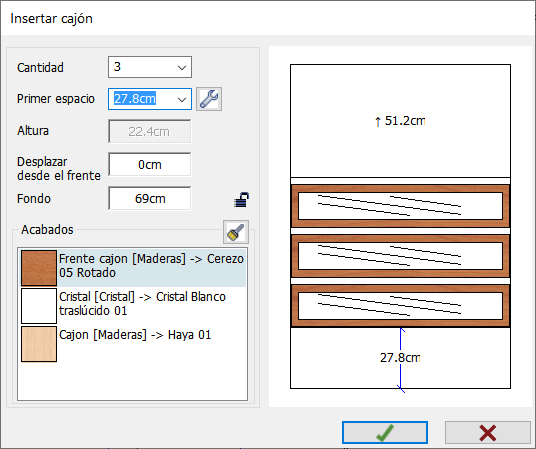Click the Desplazar desde el frente field
The height and width of the screenshot is (449, 536).
(x=150, y=164)
